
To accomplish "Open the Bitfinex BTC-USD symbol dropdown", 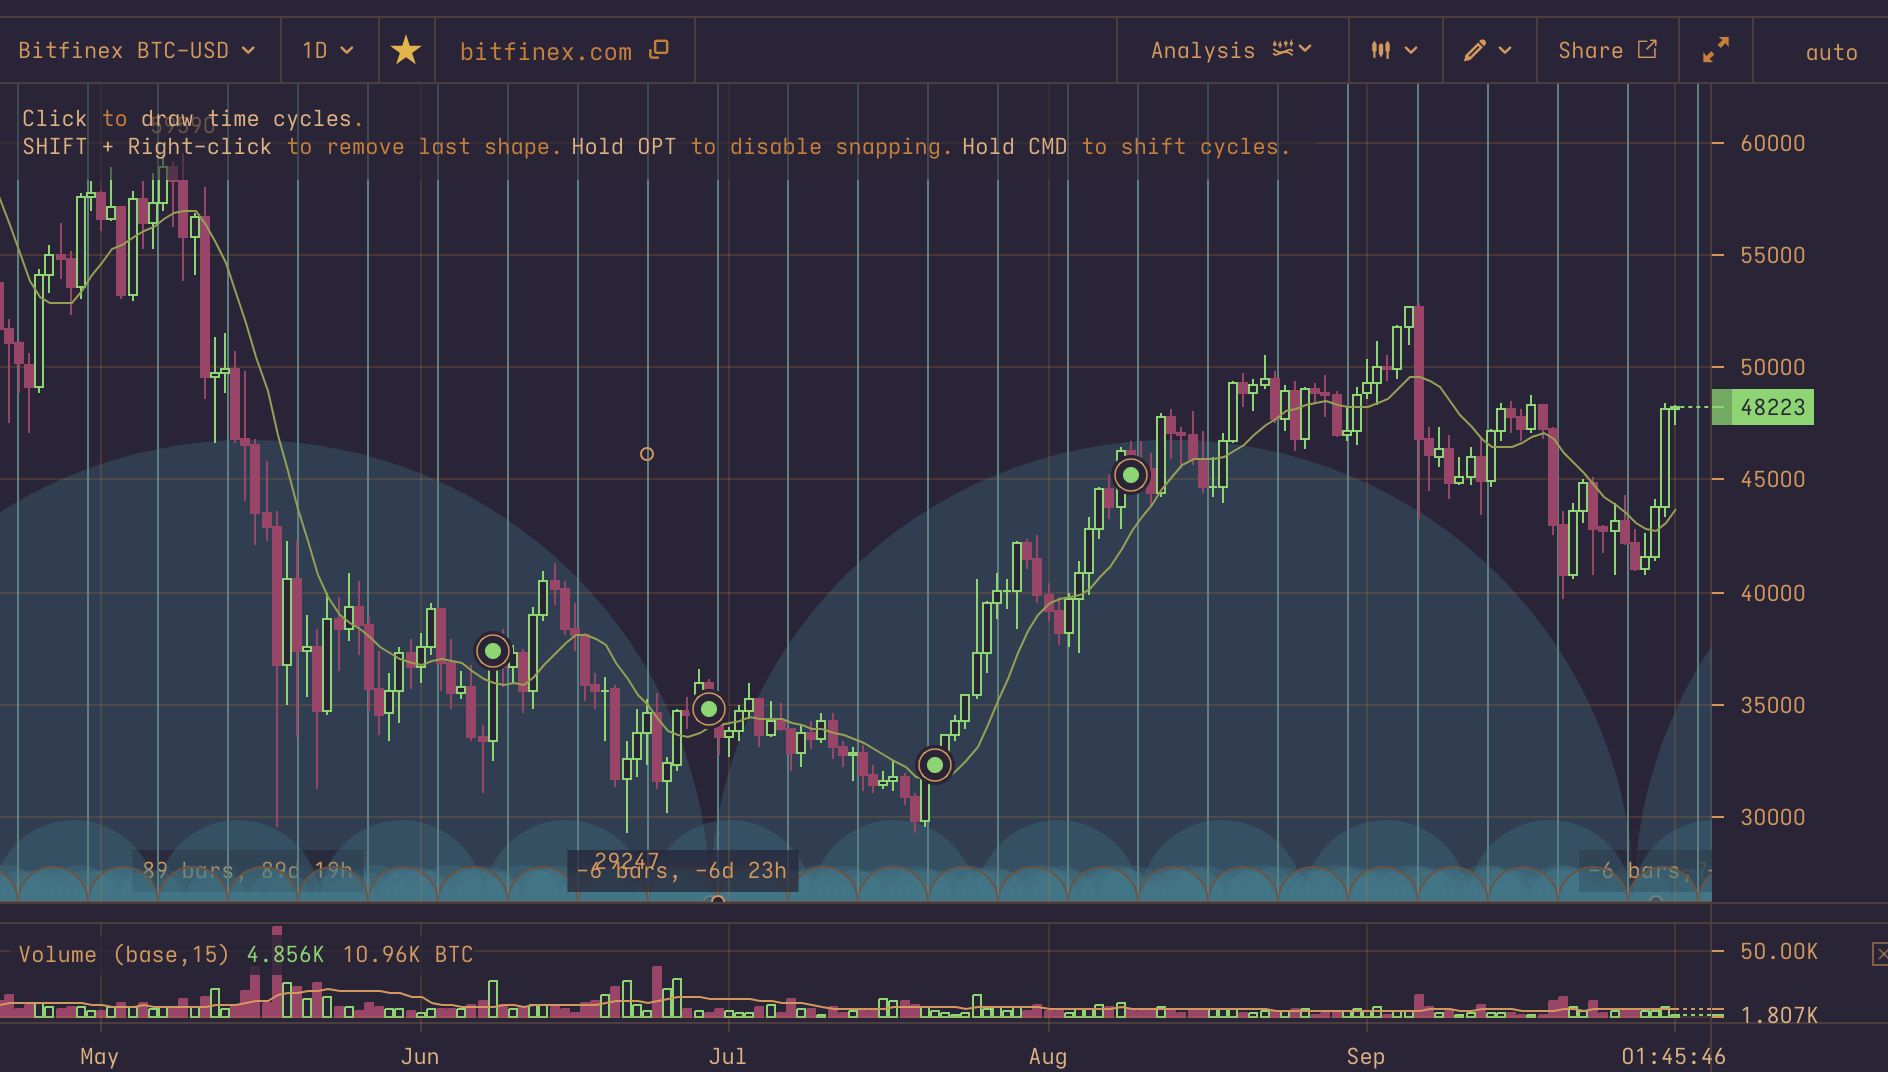I will point(137,50).
